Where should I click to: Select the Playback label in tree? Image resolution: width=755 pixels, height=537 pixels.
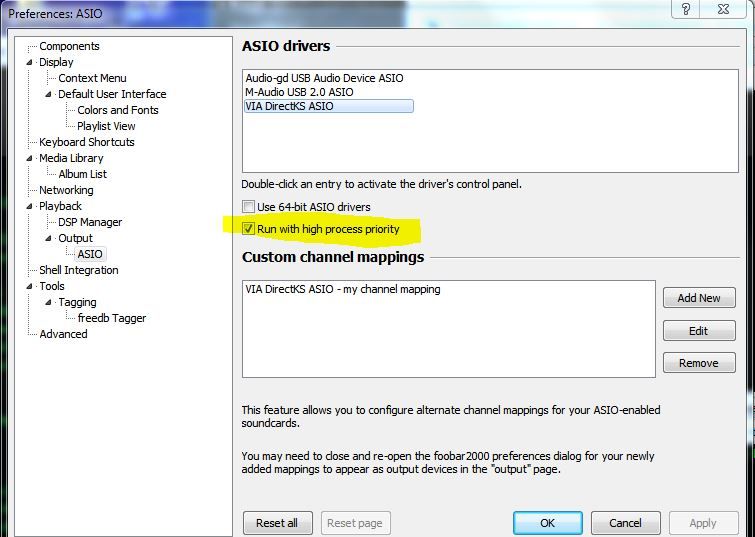point(61,206)
